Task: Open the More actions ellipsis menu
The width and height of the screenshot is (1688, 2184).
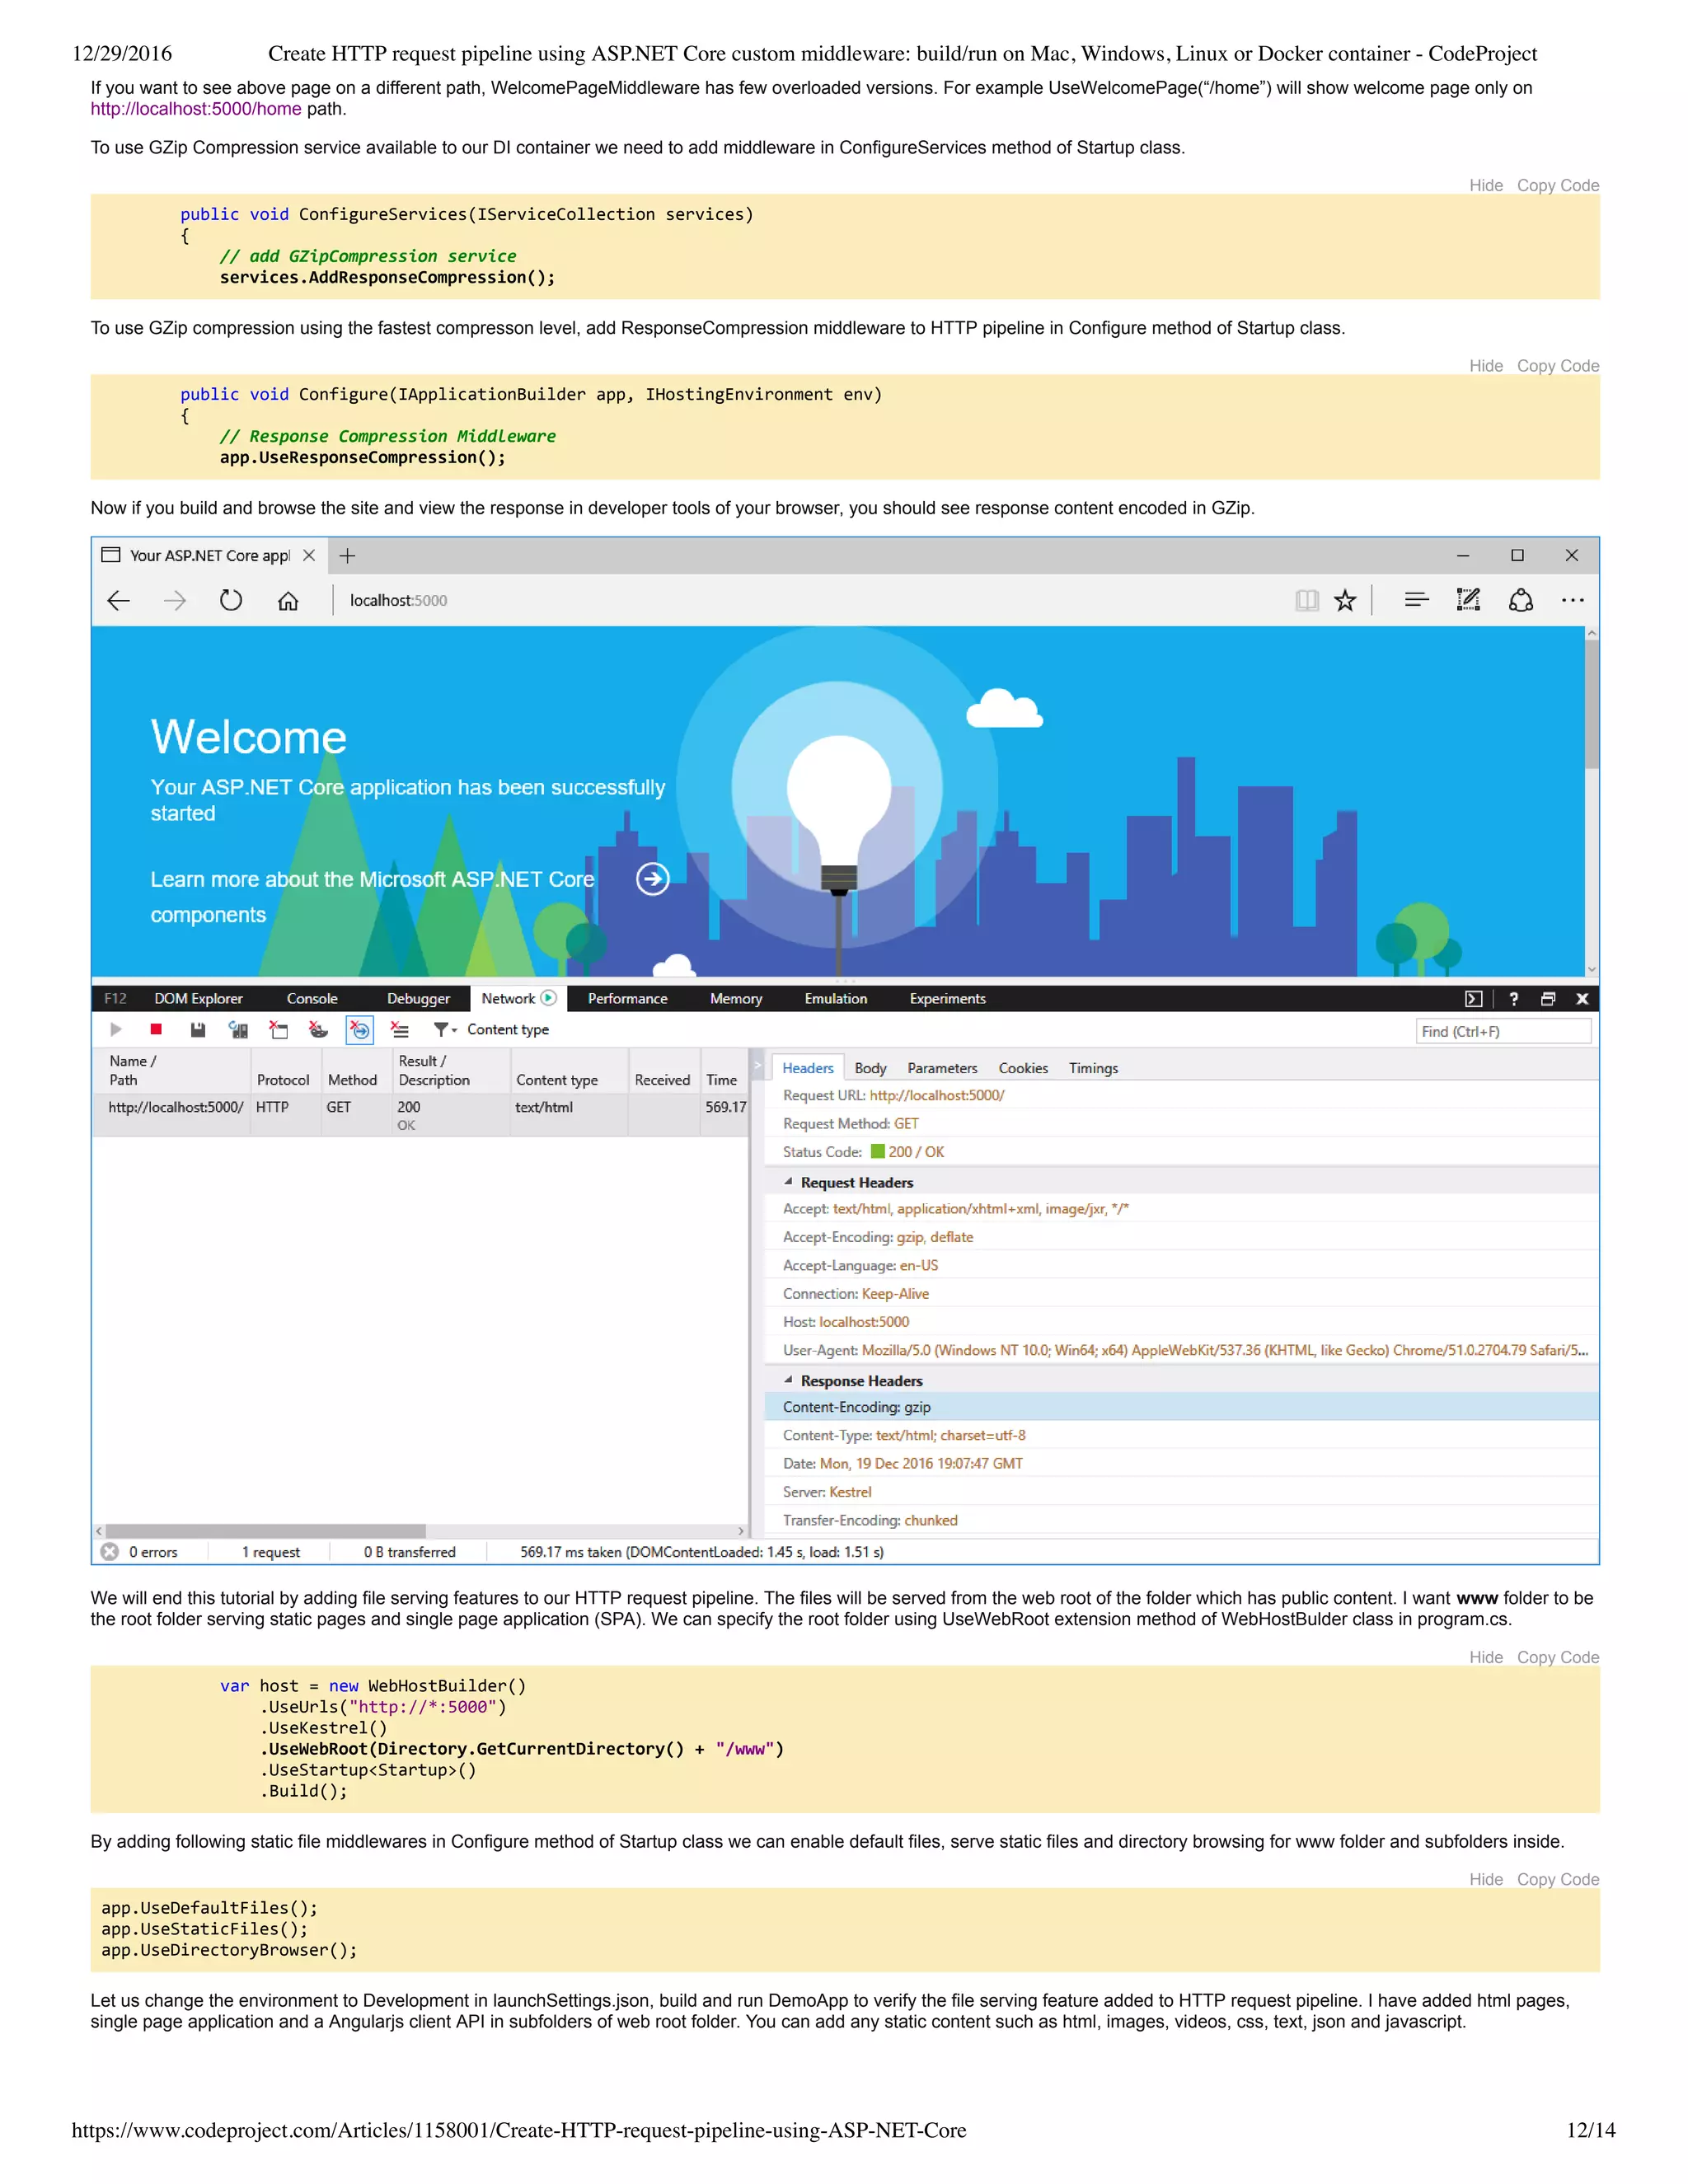Action: (x=1572, y=600)
